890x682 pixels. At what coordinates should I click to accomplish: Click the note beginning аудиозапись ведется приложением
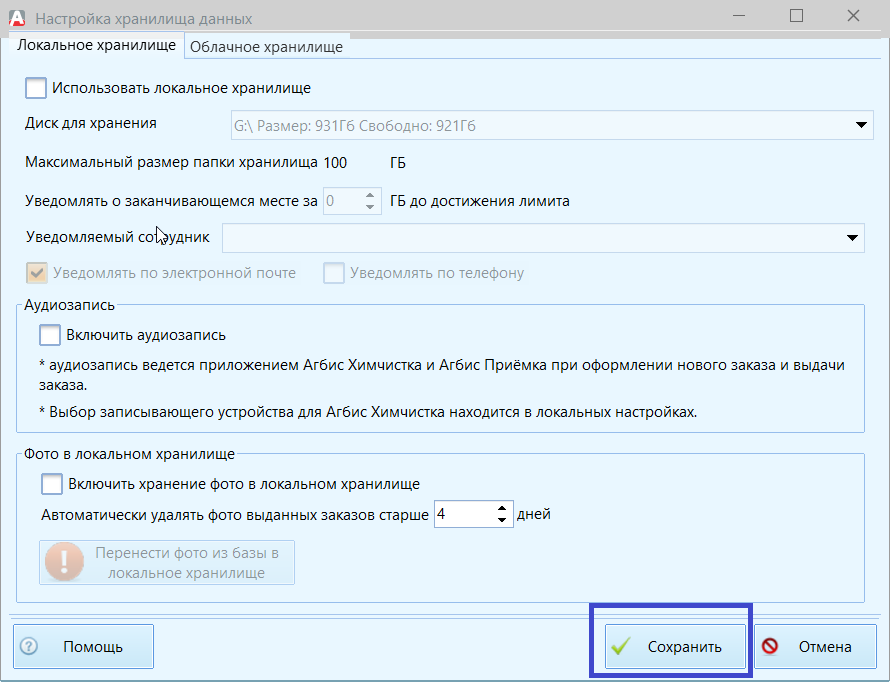pyautogui.click(x=442, y=374)
